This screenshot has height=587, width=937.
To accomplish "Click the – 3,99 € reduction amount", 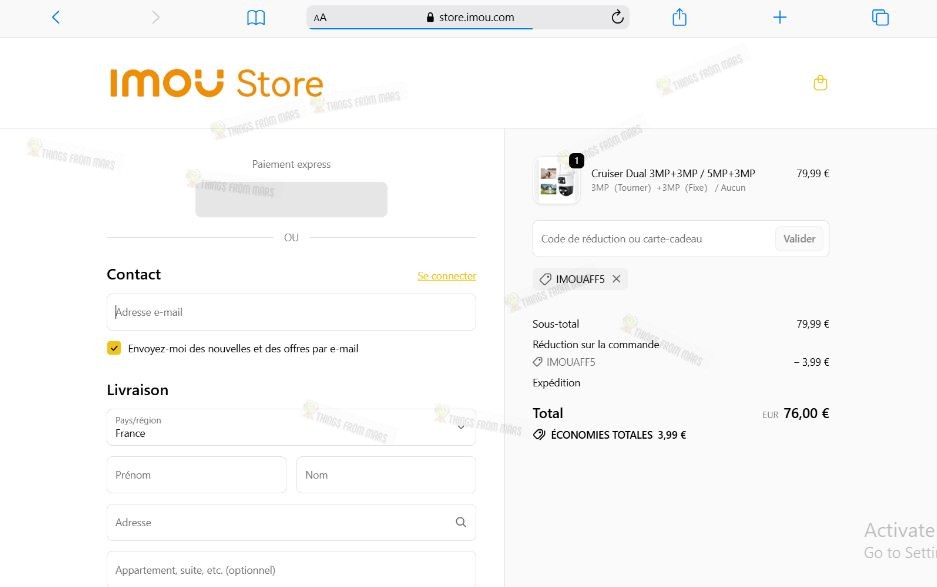I will tap(811, 362).
